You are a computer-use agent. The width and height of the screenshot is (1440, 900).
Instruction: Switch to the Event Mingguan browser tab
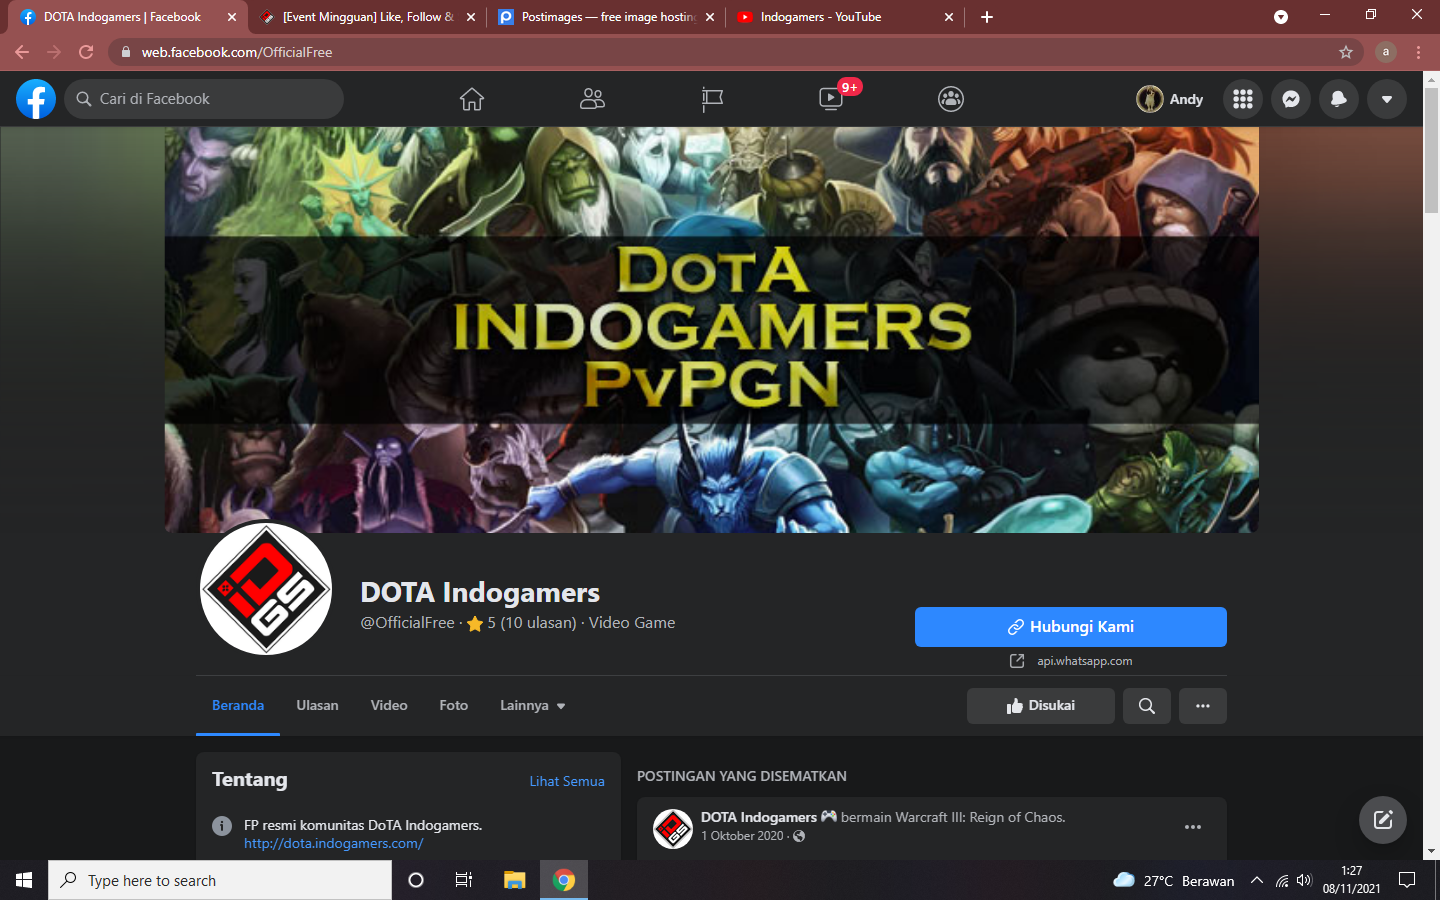coord(367,17)
